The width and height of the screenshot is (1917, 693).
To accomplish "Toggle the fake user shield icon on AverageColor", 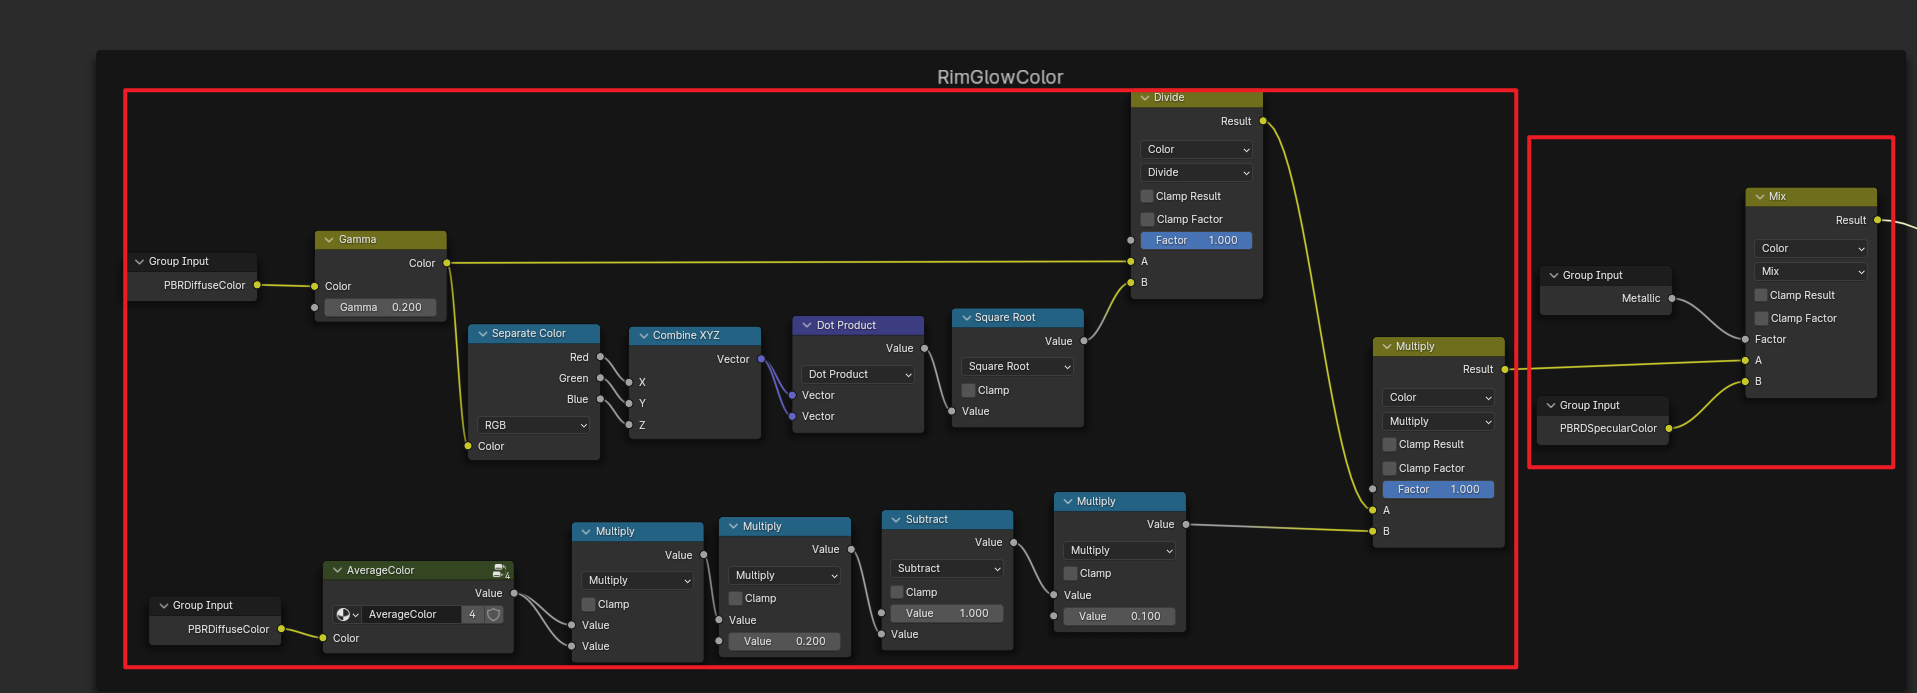I will pyautogui.click(x=493, y=615).
